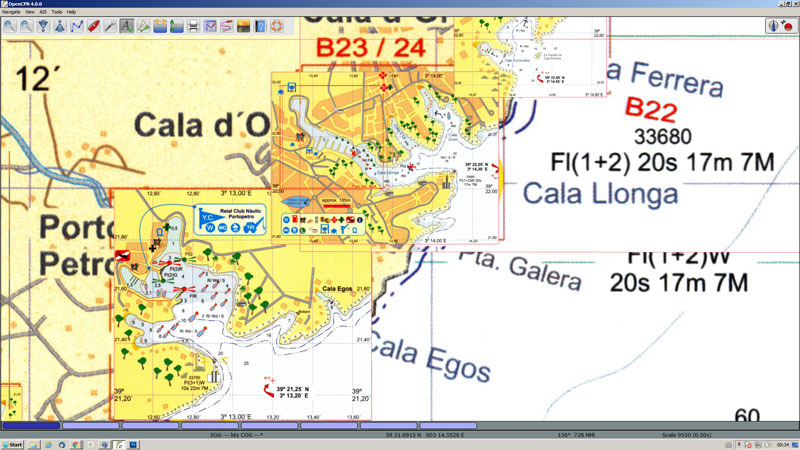The height and width of the screenshot is (450, 800).
Task: Select the highlighted first chart bar segment
Action: coord(30,426)
